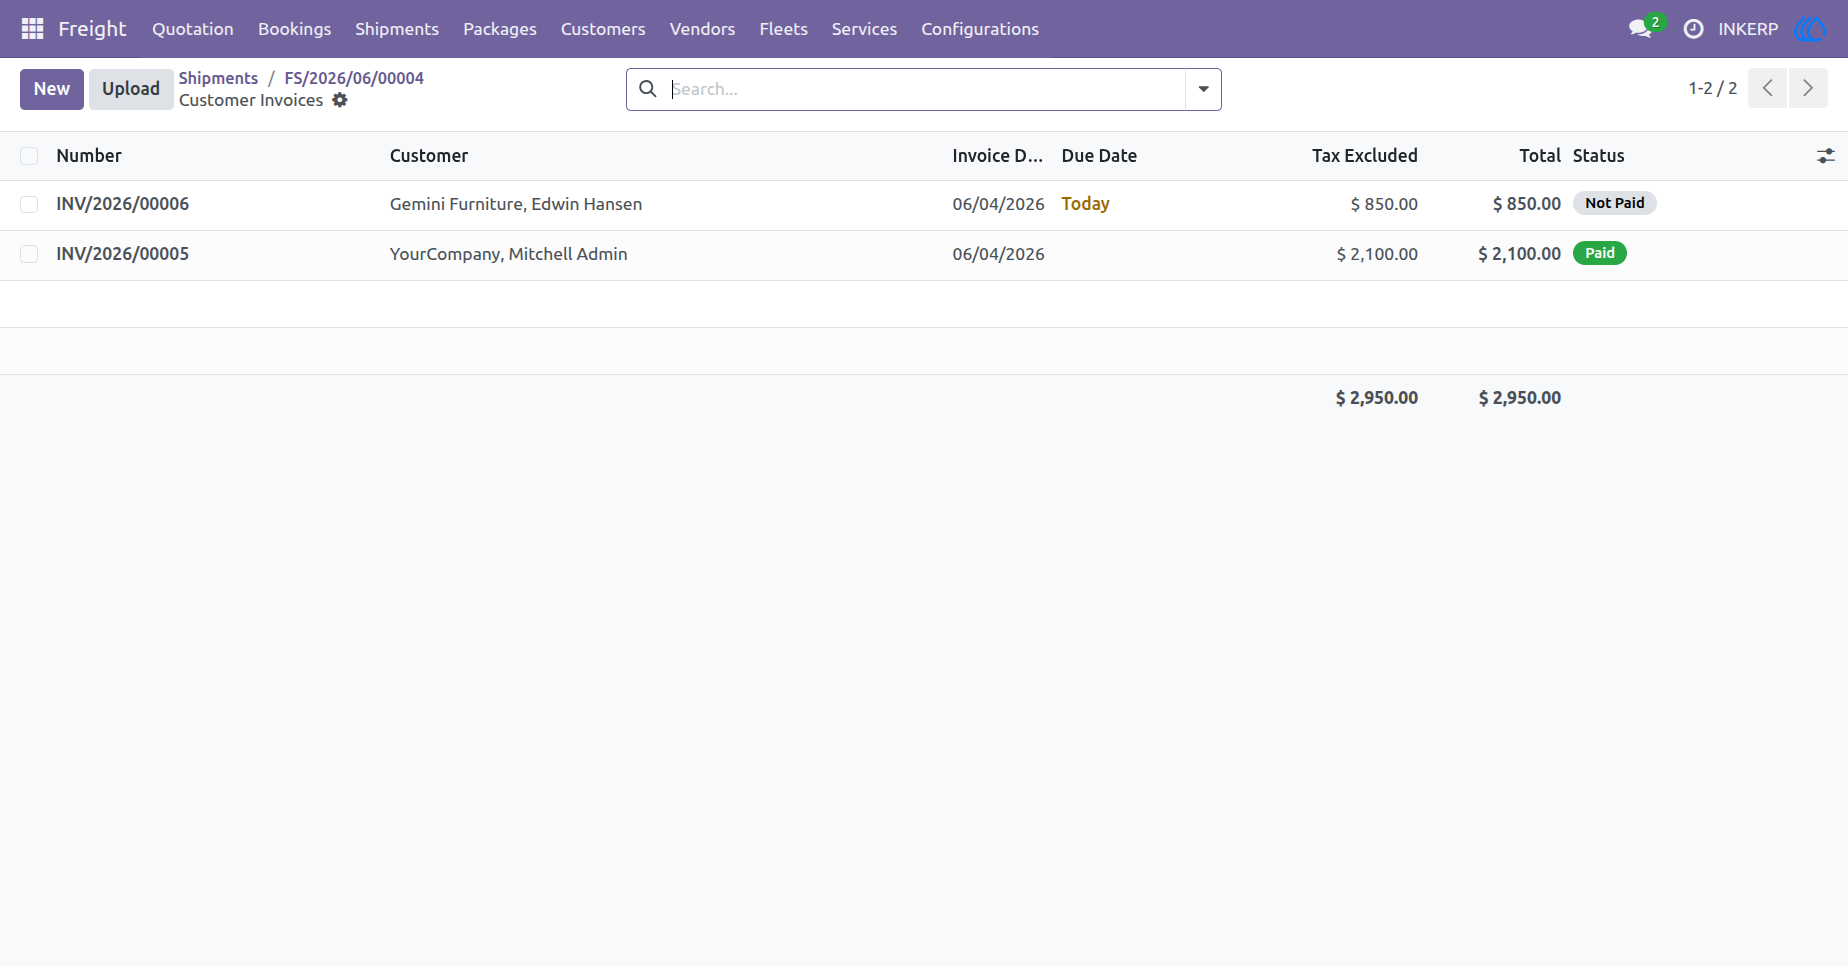Open the gear actions menu beside Customer Invoices
Viewport: 1848px width, 966px height.
tap(340, 100)
